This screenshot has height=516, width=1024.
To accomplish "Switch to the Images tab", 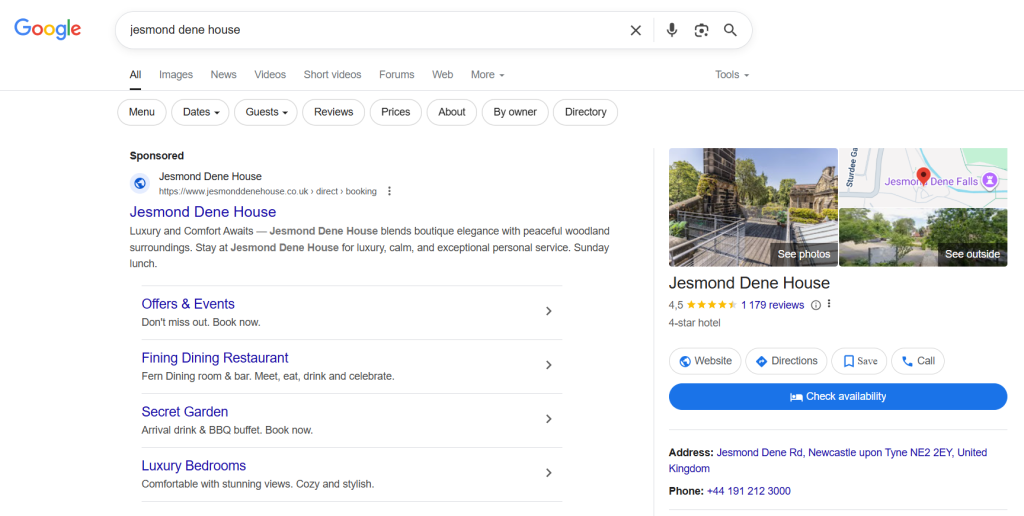I will click(x=176, y=74).
